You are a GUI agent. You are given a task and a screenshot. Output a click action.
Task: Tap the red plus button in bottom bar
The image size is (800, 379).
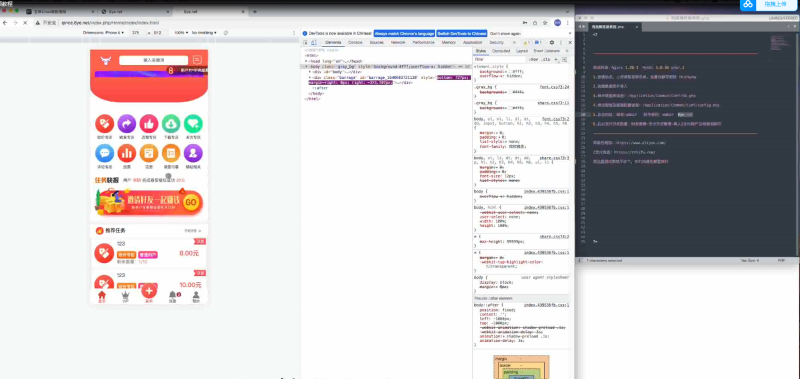click(149, 291)
